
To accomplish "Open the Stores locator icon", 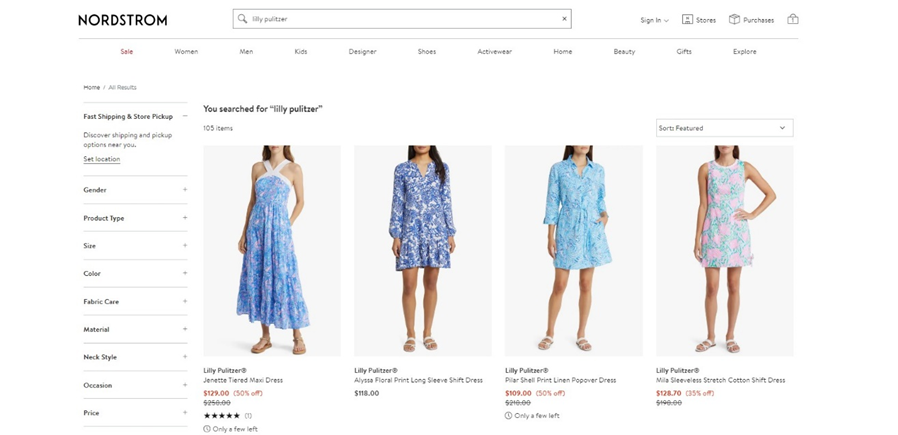I will pyautogui.click(x=688, y=19).
